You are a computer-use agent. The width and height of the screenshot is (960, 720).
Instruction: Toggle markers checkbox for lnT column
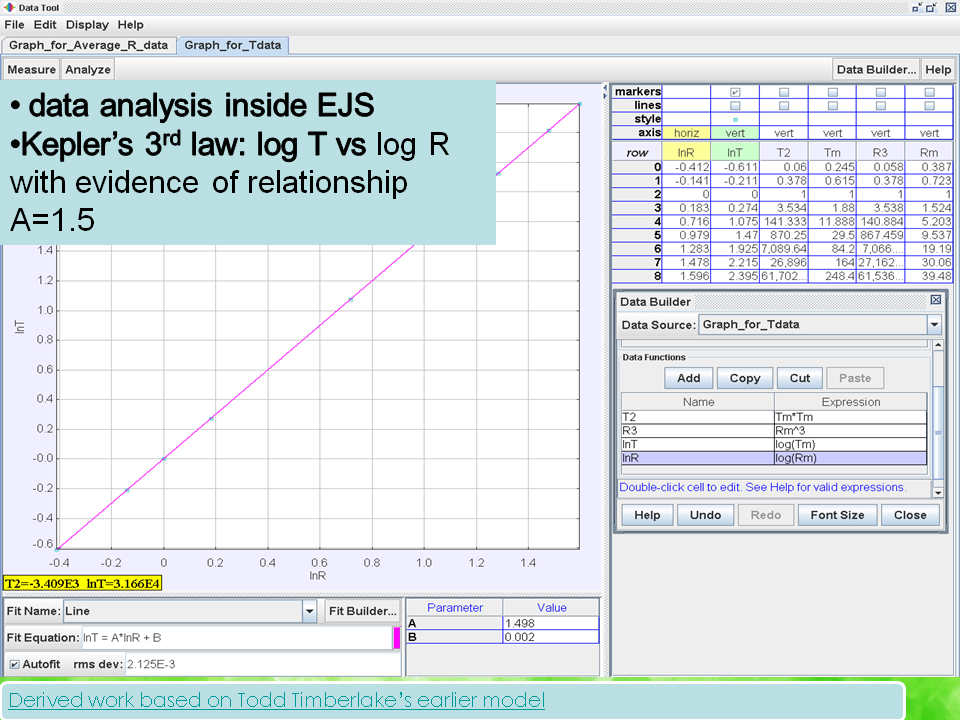pos(735,92)
